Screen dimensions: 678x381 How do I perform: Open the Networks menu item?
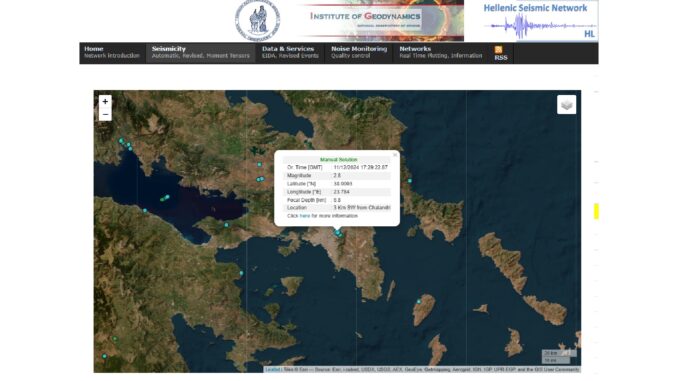(x=441, y=52)
